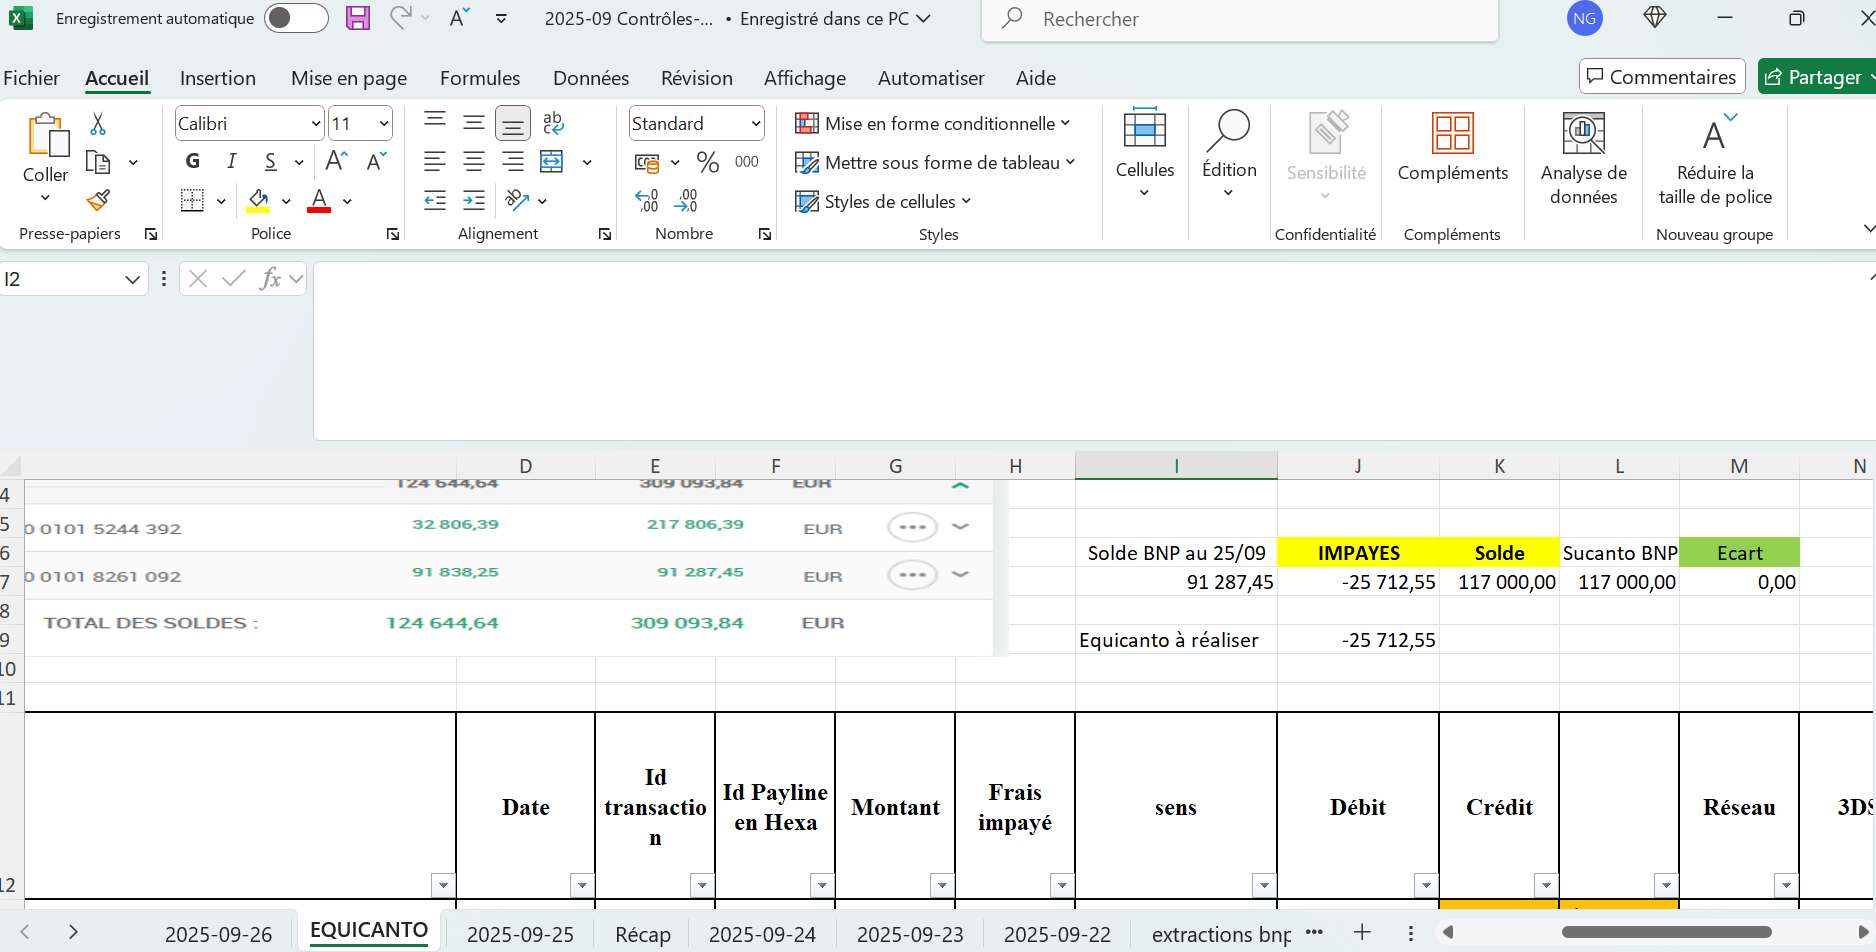Select the format painter brush icon
The height and width of the screenshot is (952, 1876).
pos(98,201)
